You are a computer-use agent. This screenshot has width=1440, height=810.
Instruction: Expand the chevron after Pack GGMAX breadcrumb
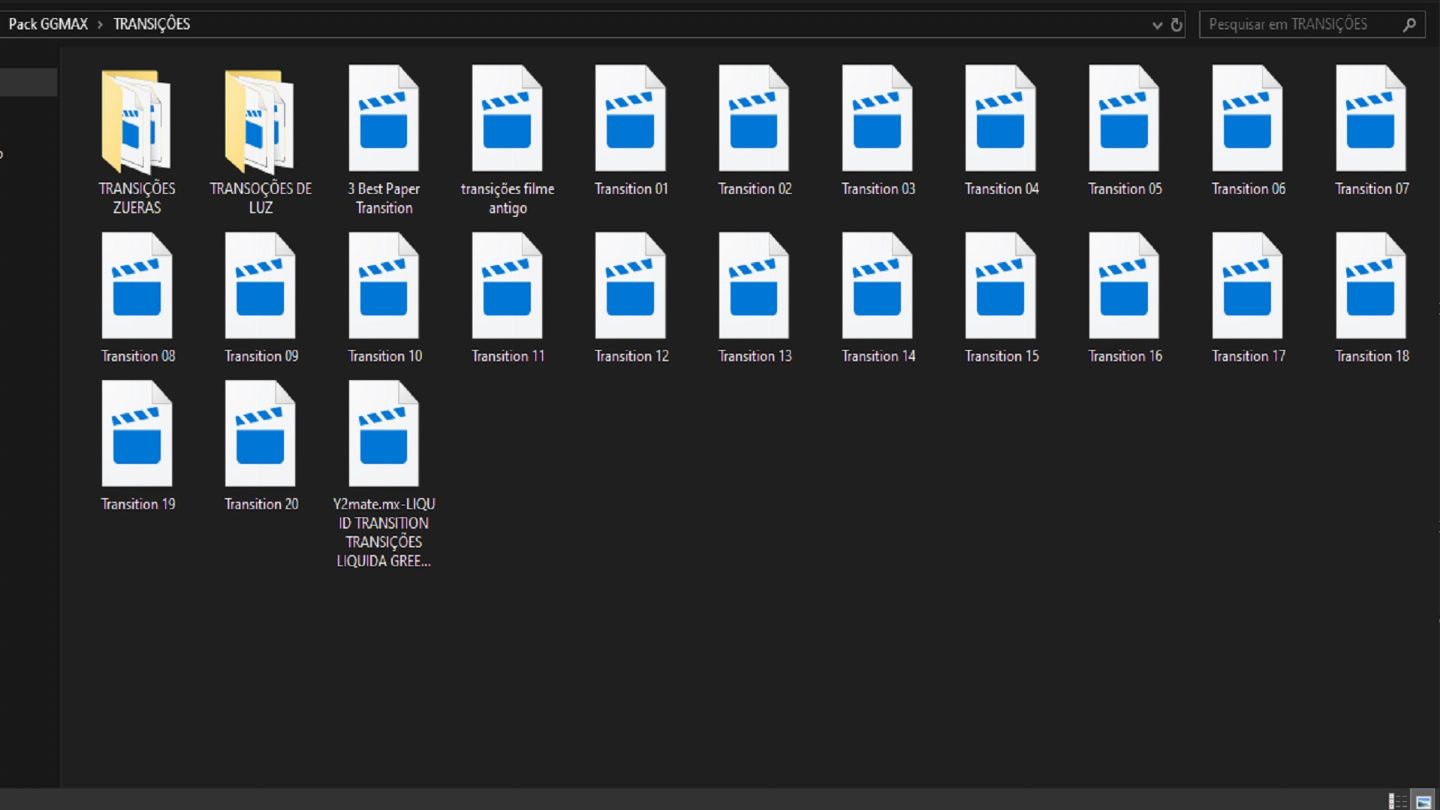tap(100, 24)
